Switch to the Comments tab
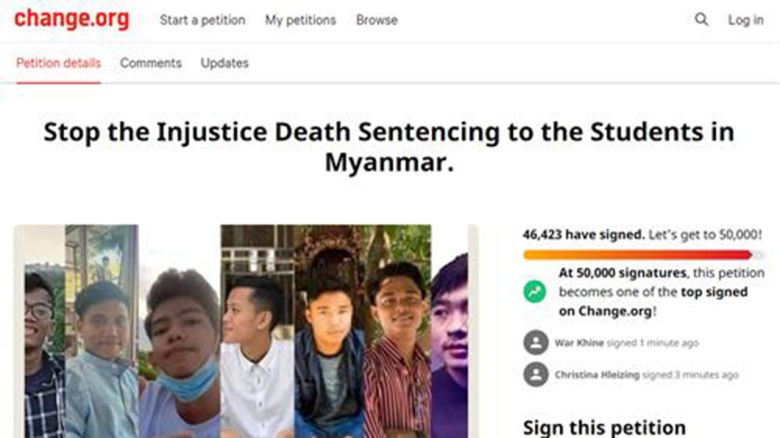The image size is (780, 438). (151, 63)
